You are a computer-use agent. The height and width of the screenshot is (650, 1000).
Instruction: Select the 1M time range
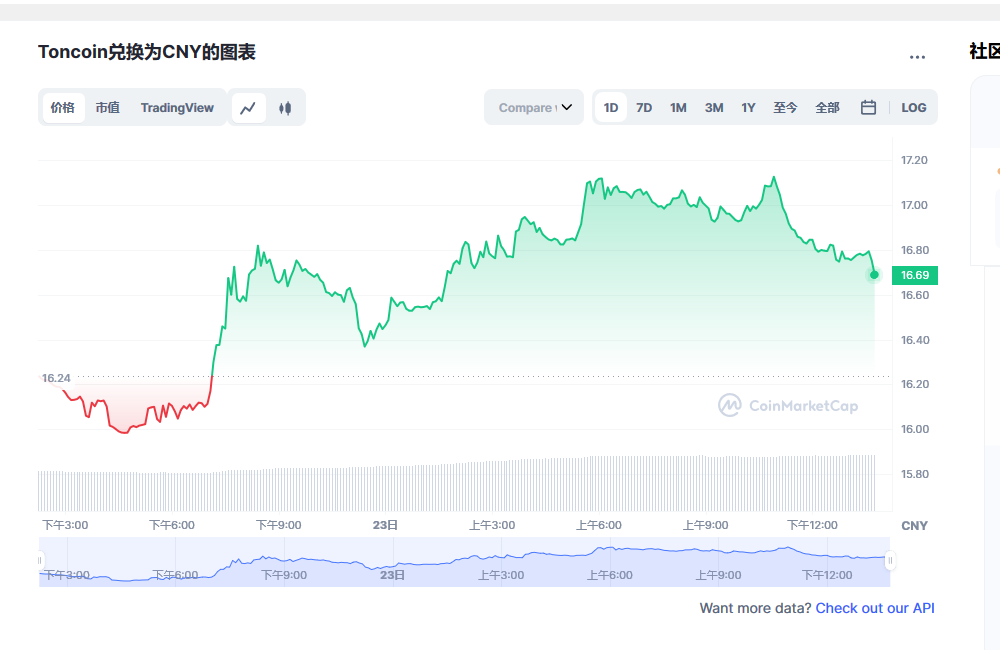[678, 108]
